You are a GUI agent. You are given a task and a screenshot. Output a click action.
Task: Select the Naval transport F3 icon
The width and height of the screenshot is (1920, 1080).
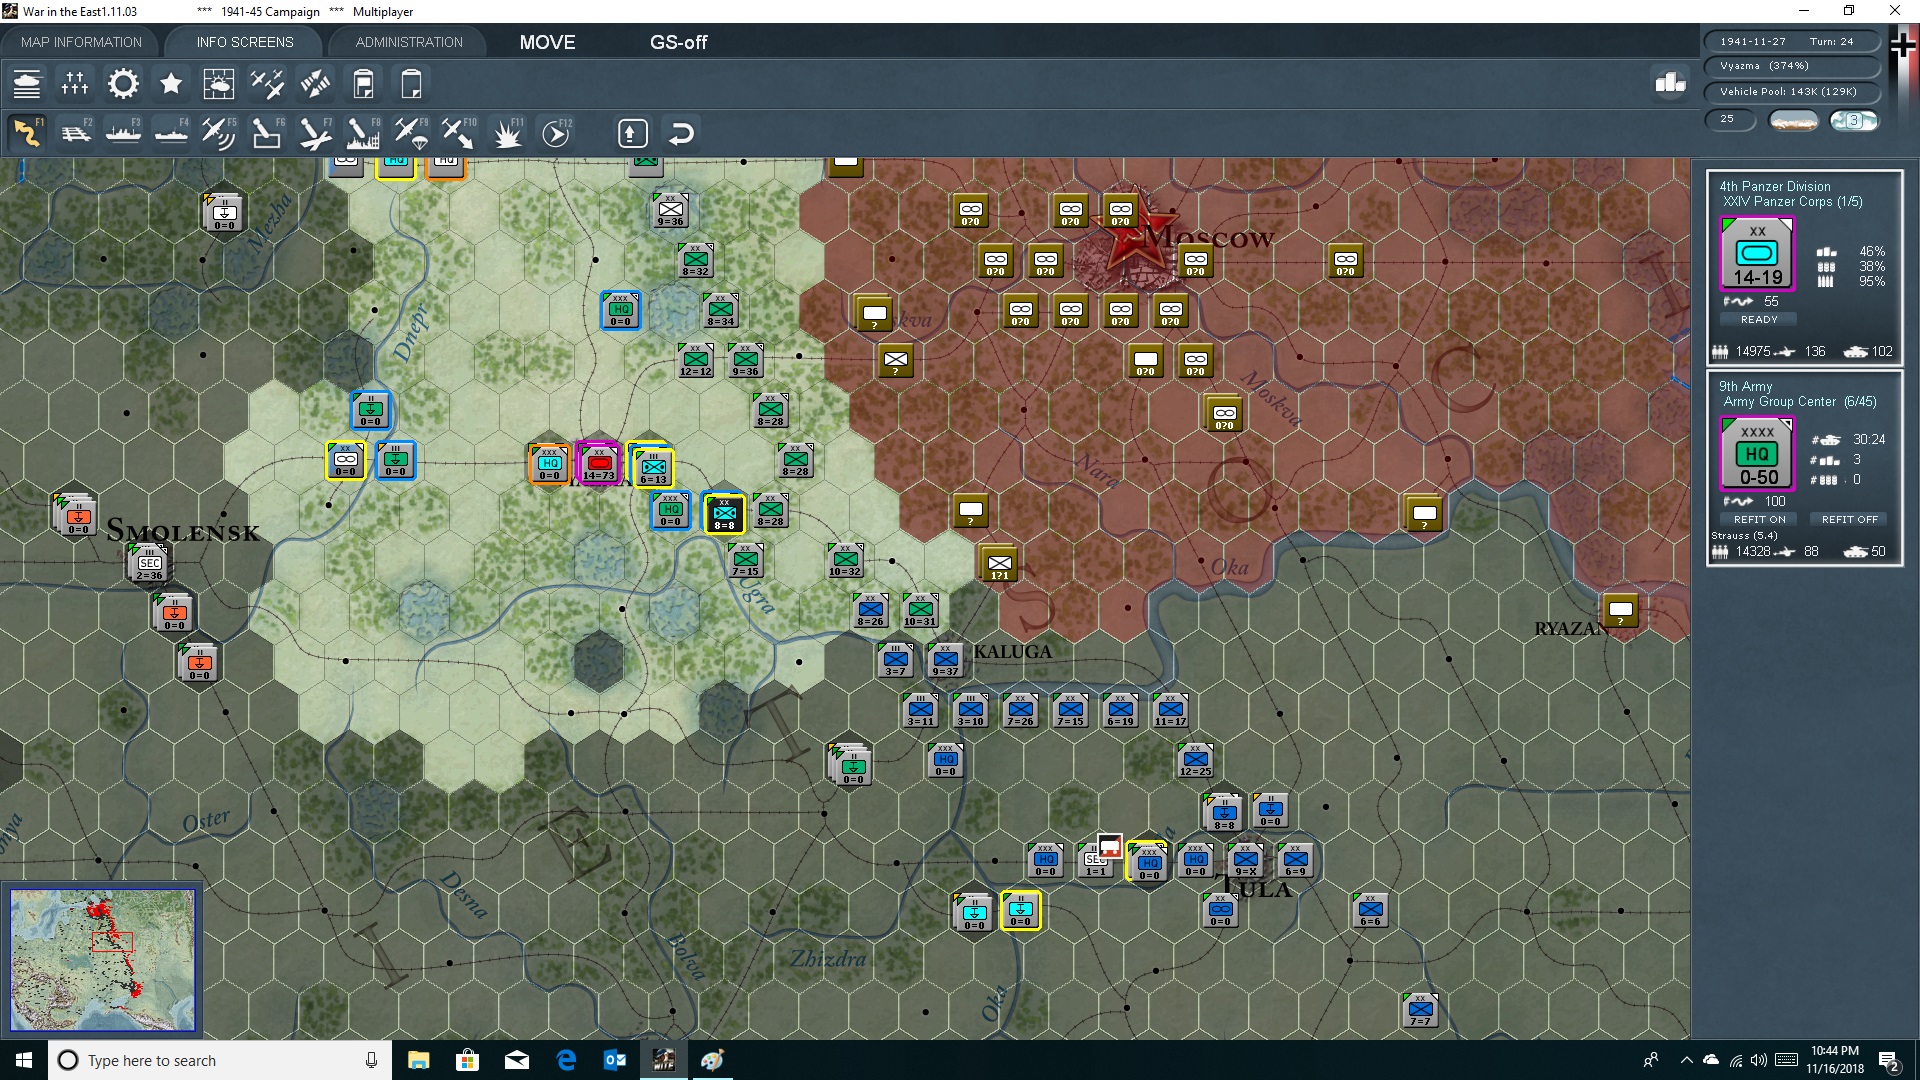[123, 133]
